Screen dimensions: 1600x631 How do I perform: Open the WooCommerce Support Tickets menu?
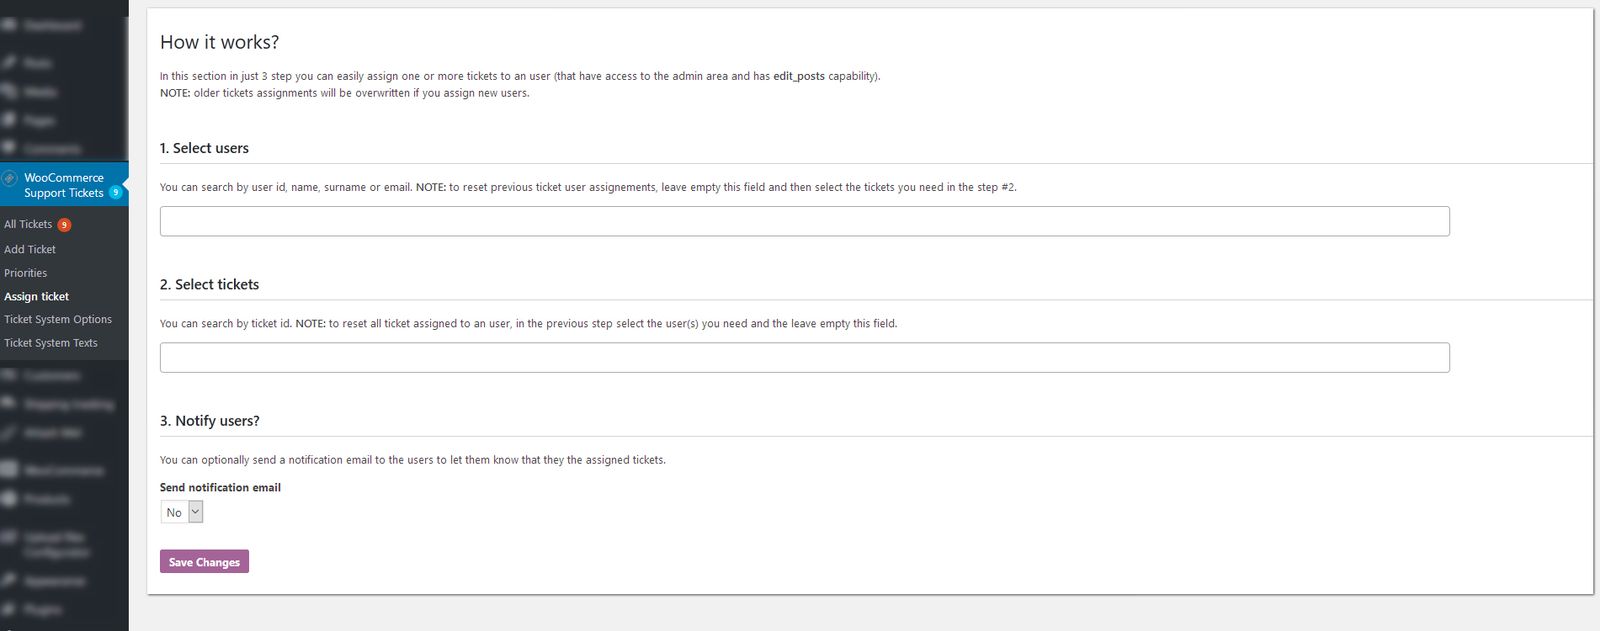(x=64, y=185)
